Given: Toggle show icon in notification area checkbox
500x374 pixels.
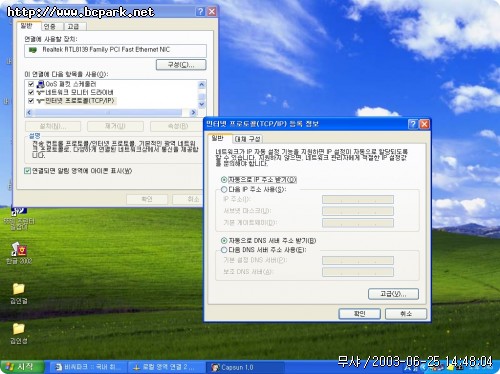Looking at the screenshot, I should tap(27, 171).
